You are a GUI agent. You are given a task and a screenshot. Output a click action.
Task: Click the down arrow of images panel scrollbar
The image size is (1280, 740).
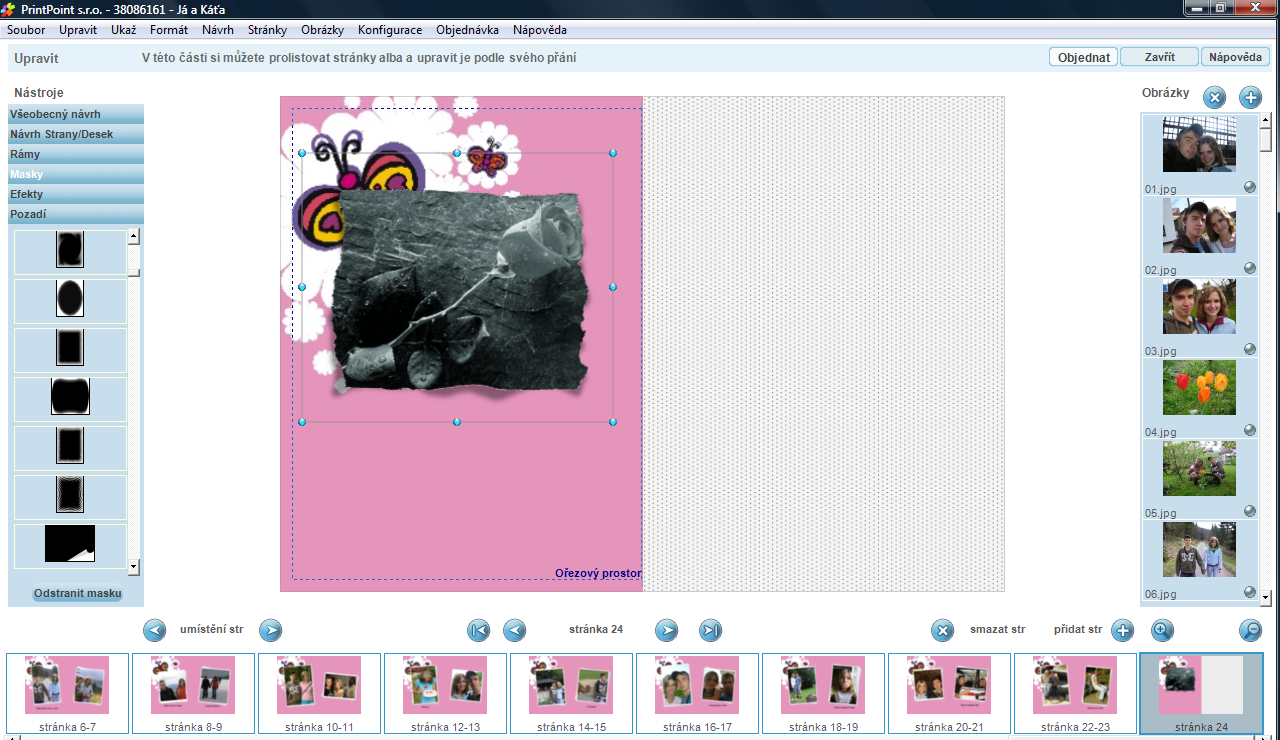click(1266, 598)
